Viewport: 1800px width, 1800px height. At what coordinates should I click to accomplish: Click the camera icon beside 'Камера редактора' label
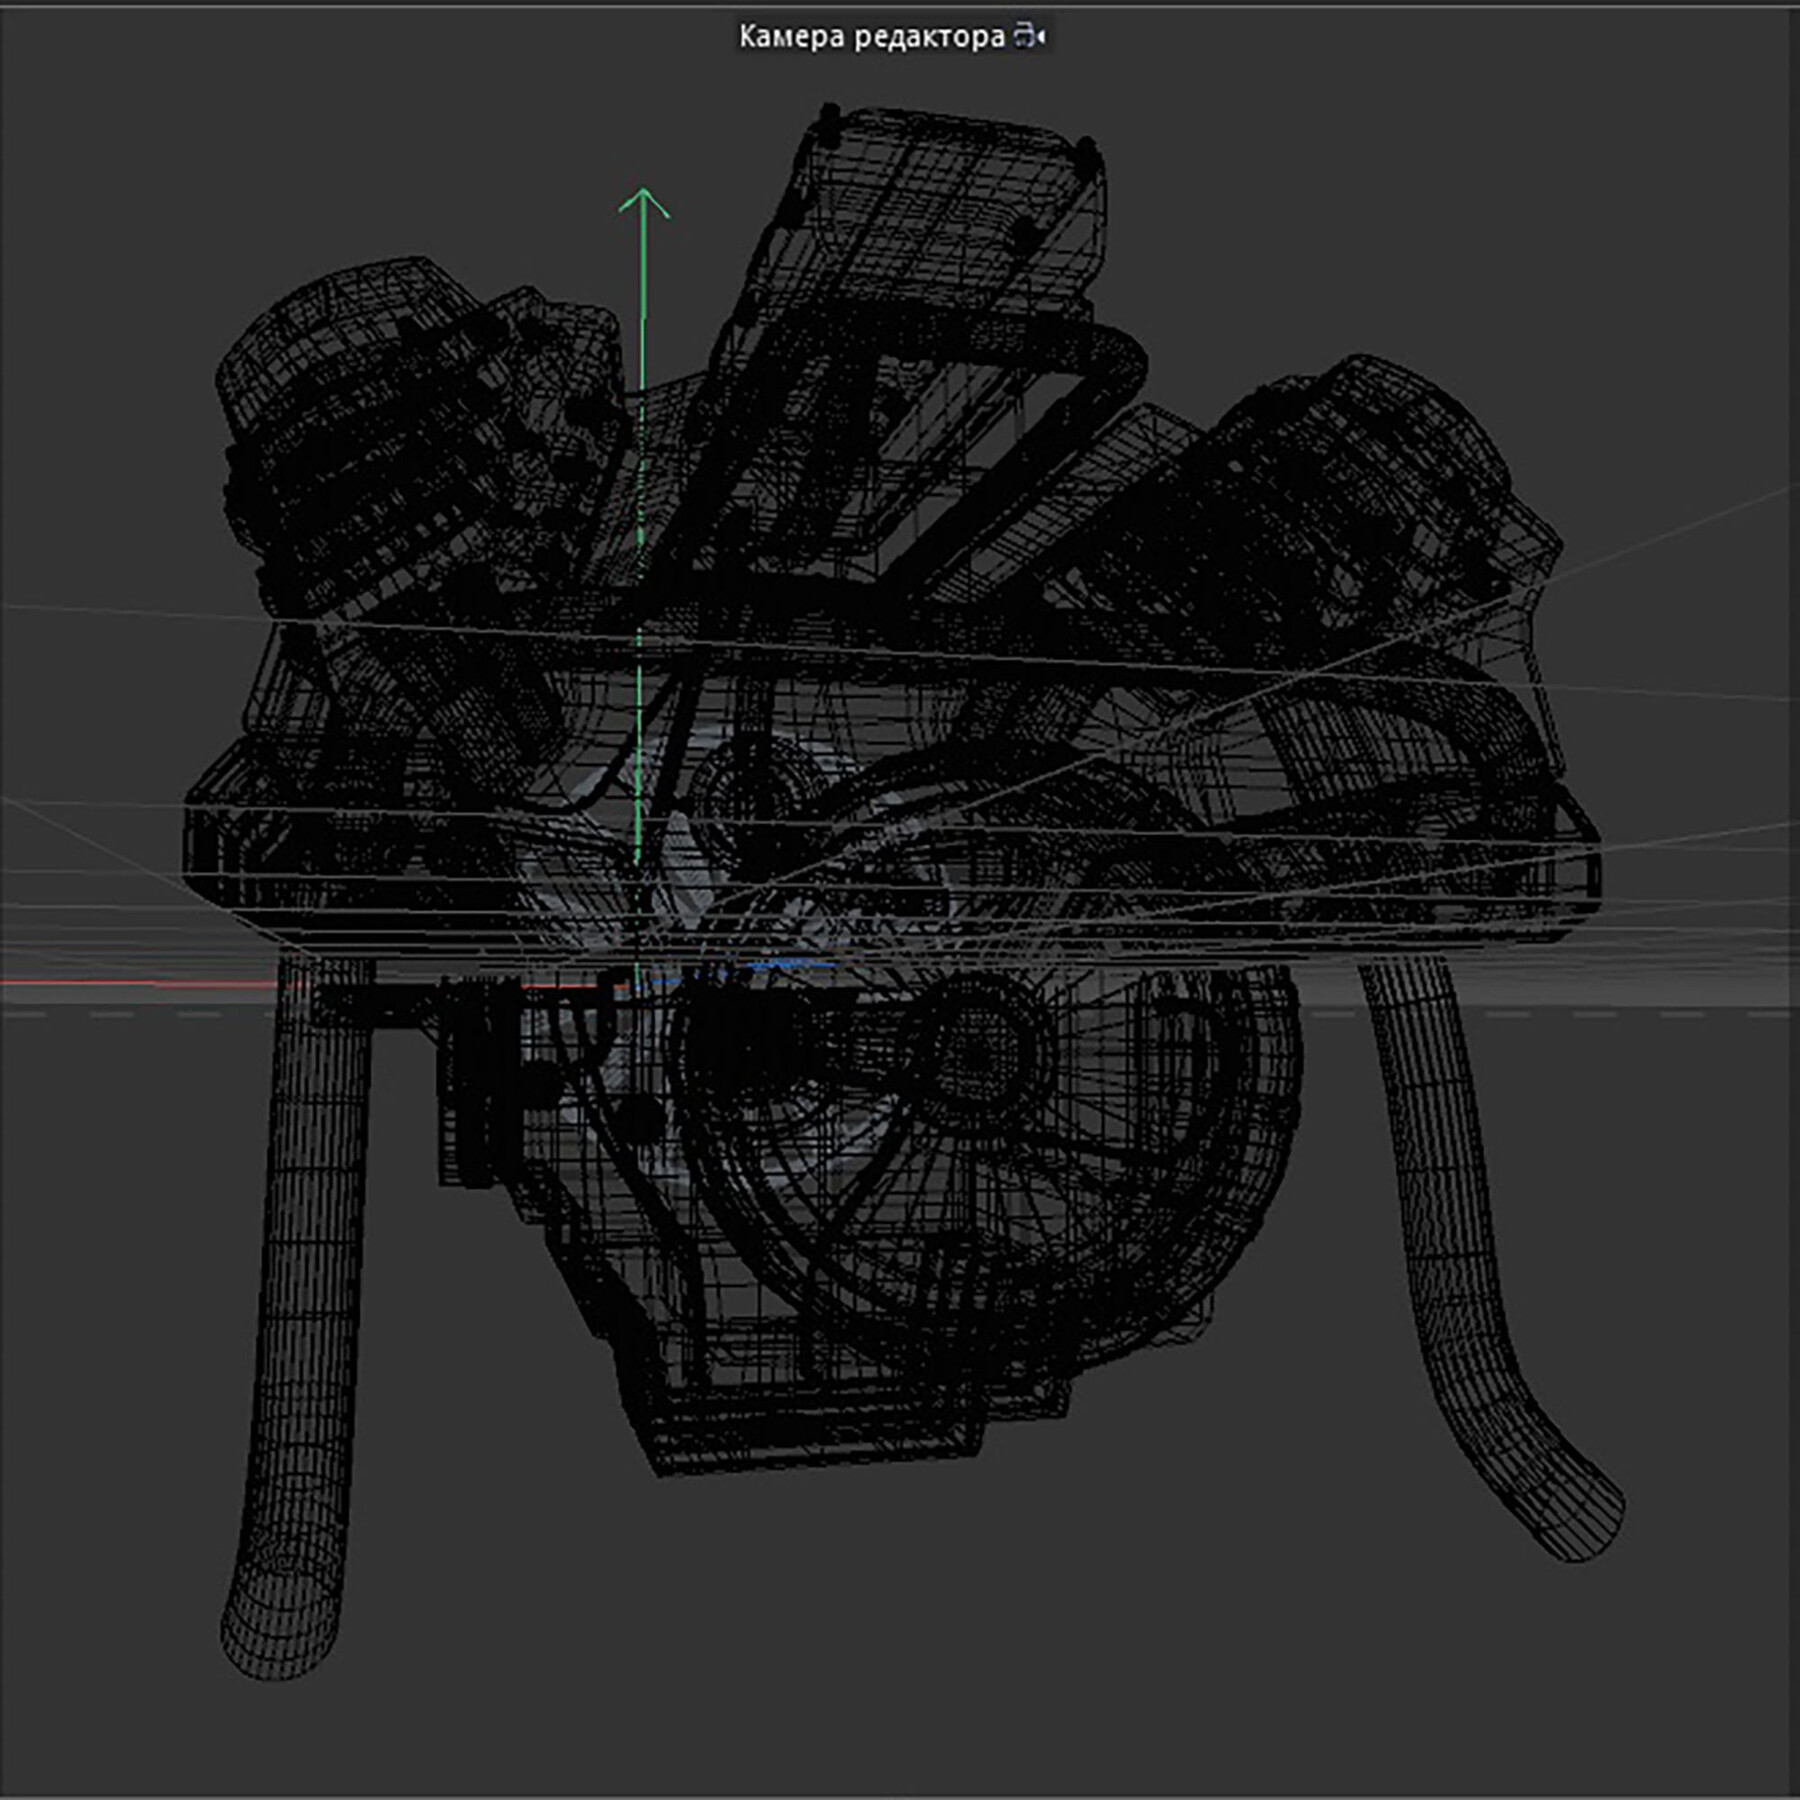1023,33
